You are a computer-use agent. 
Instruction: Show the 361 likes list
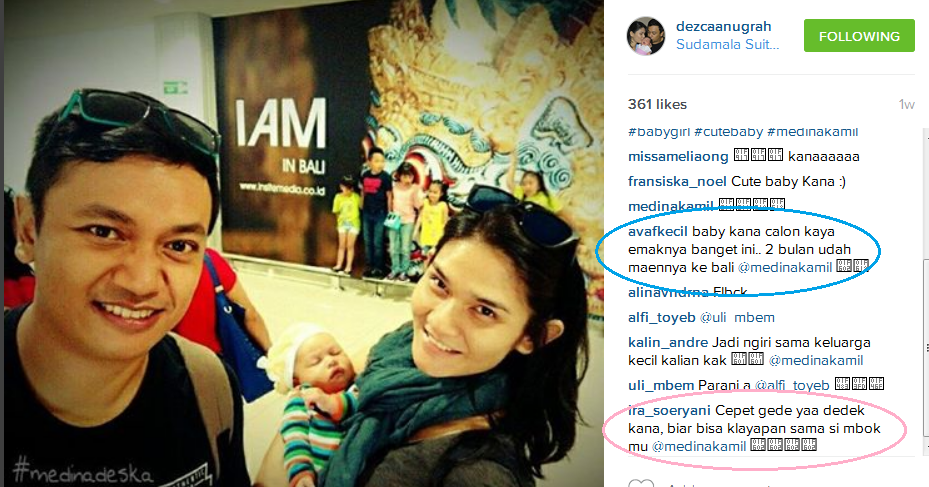tap(657, 104)
